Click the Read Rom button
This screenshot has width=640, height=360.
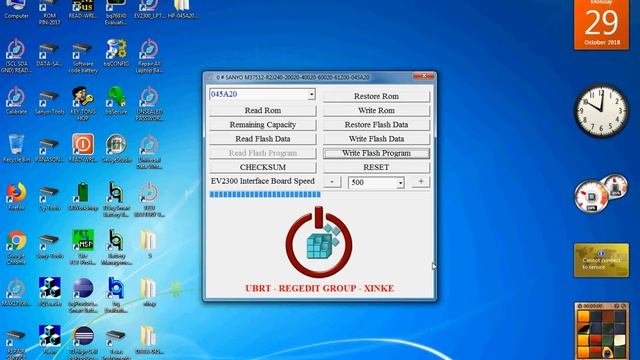pyautogui.click(x=262, y=111)
